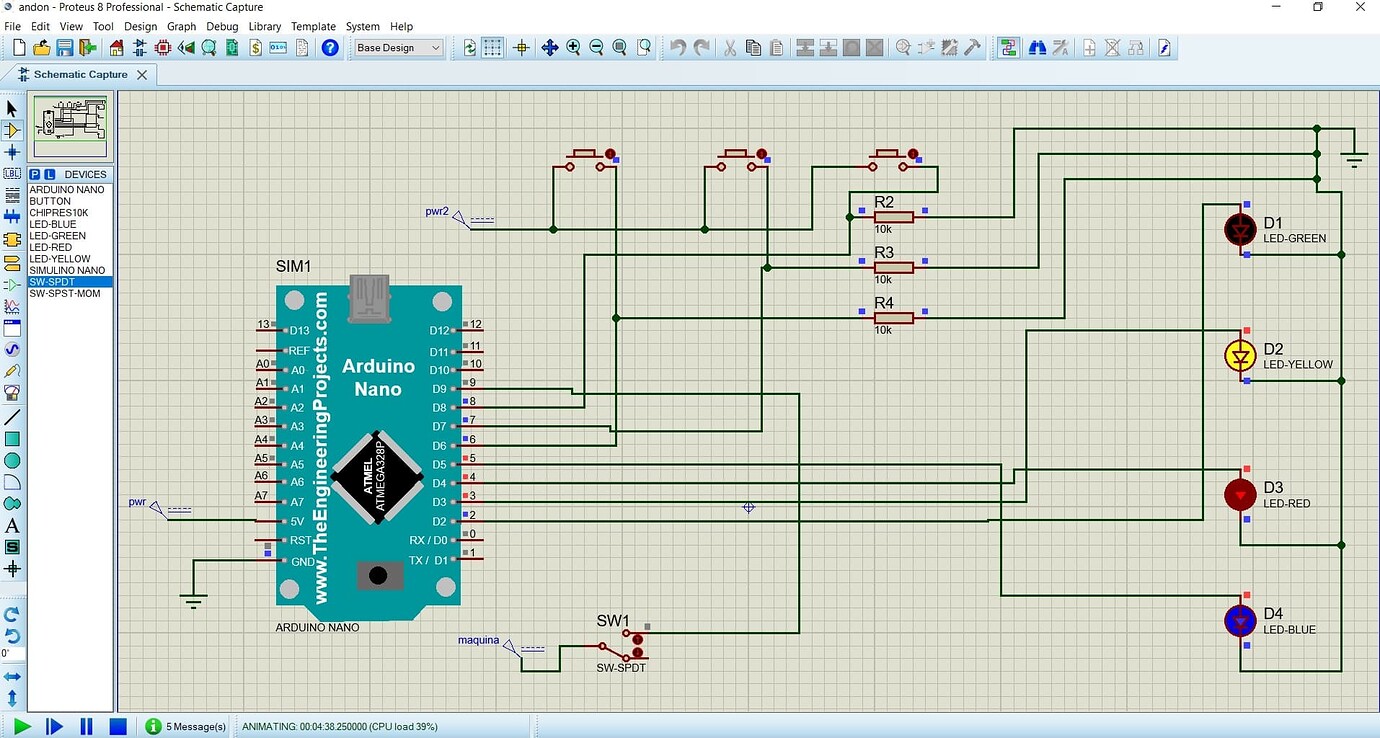Screen dimensions: 1380x738
Task: Toggle the snap grid display icon
Action: click(493, 47)
